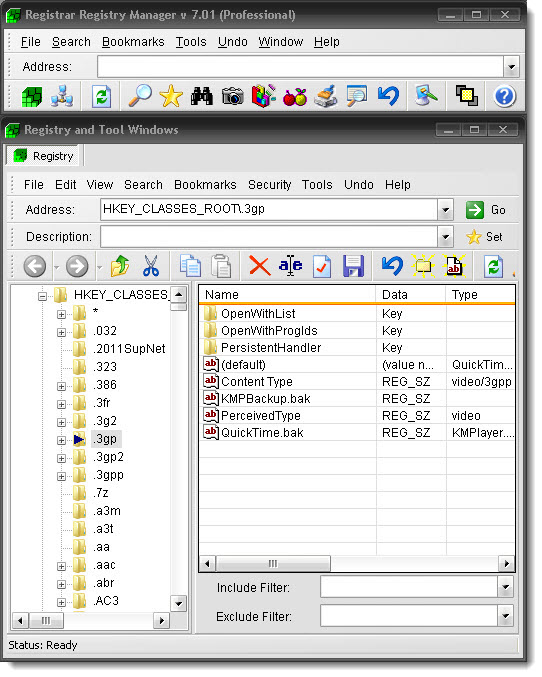
Task: Open the View menu in registry window
Action: pos(100,185)
